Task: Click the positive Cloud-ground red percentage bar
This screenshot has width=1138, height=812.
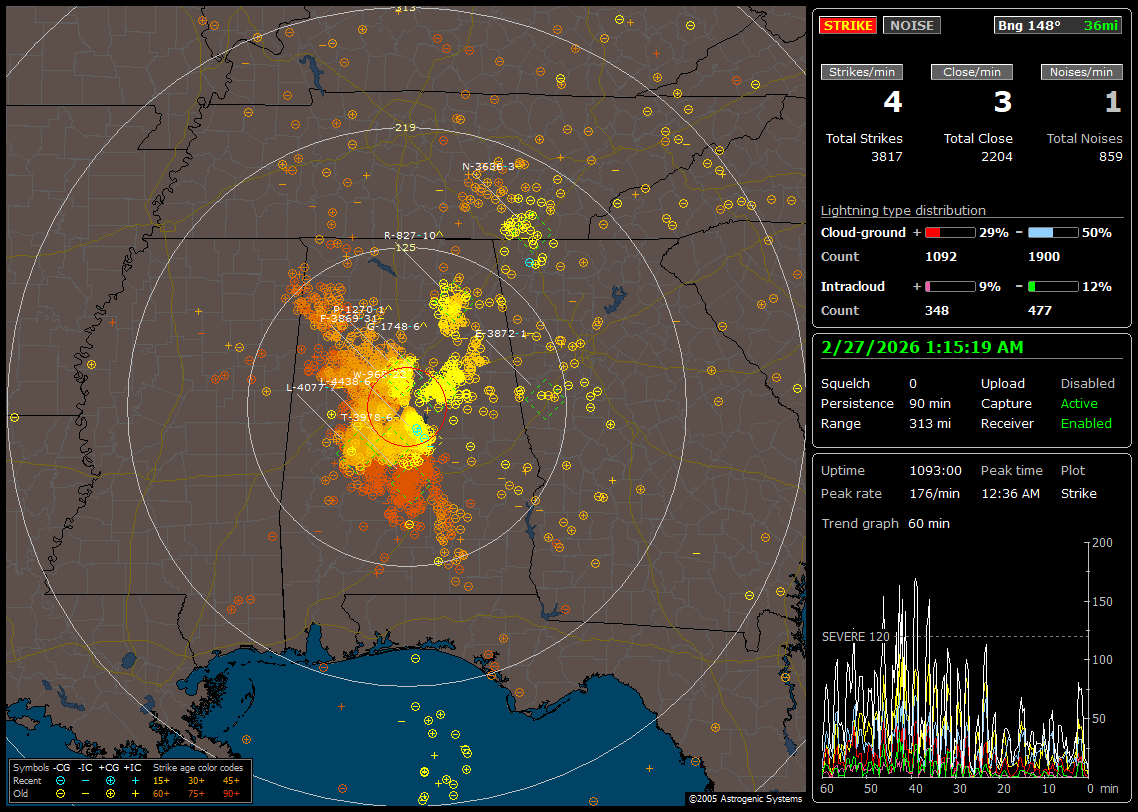Action: (949, 232)
